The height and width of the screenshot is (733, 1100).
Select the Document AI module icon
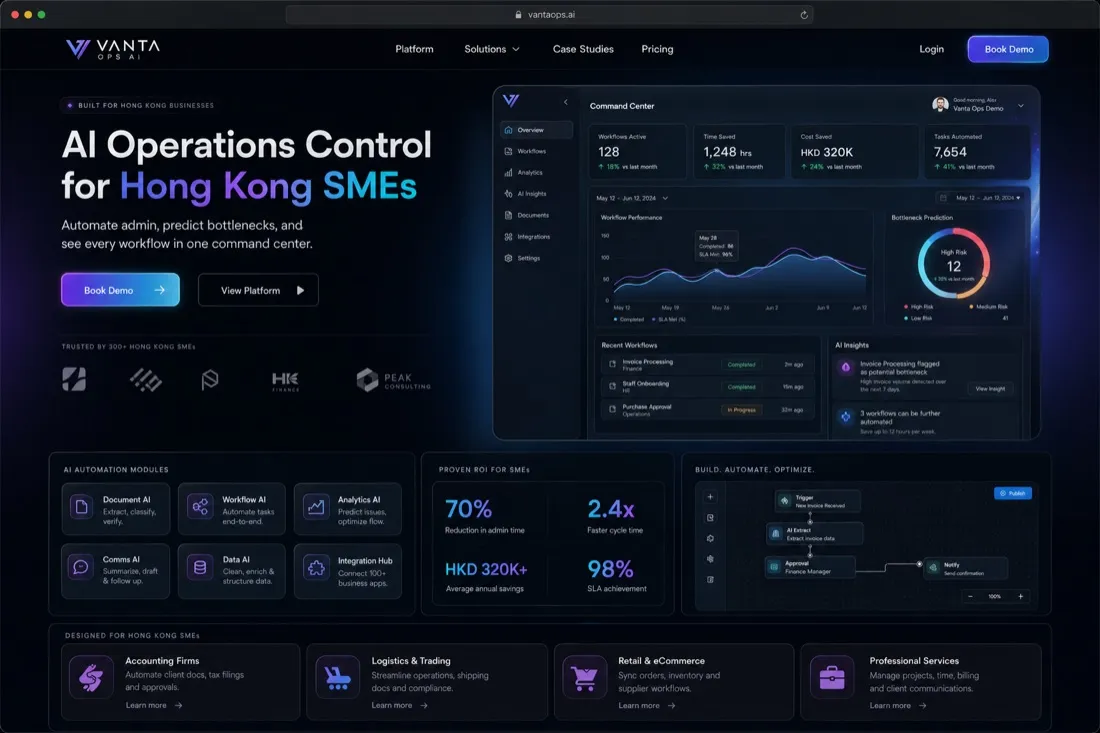point(81,507)
